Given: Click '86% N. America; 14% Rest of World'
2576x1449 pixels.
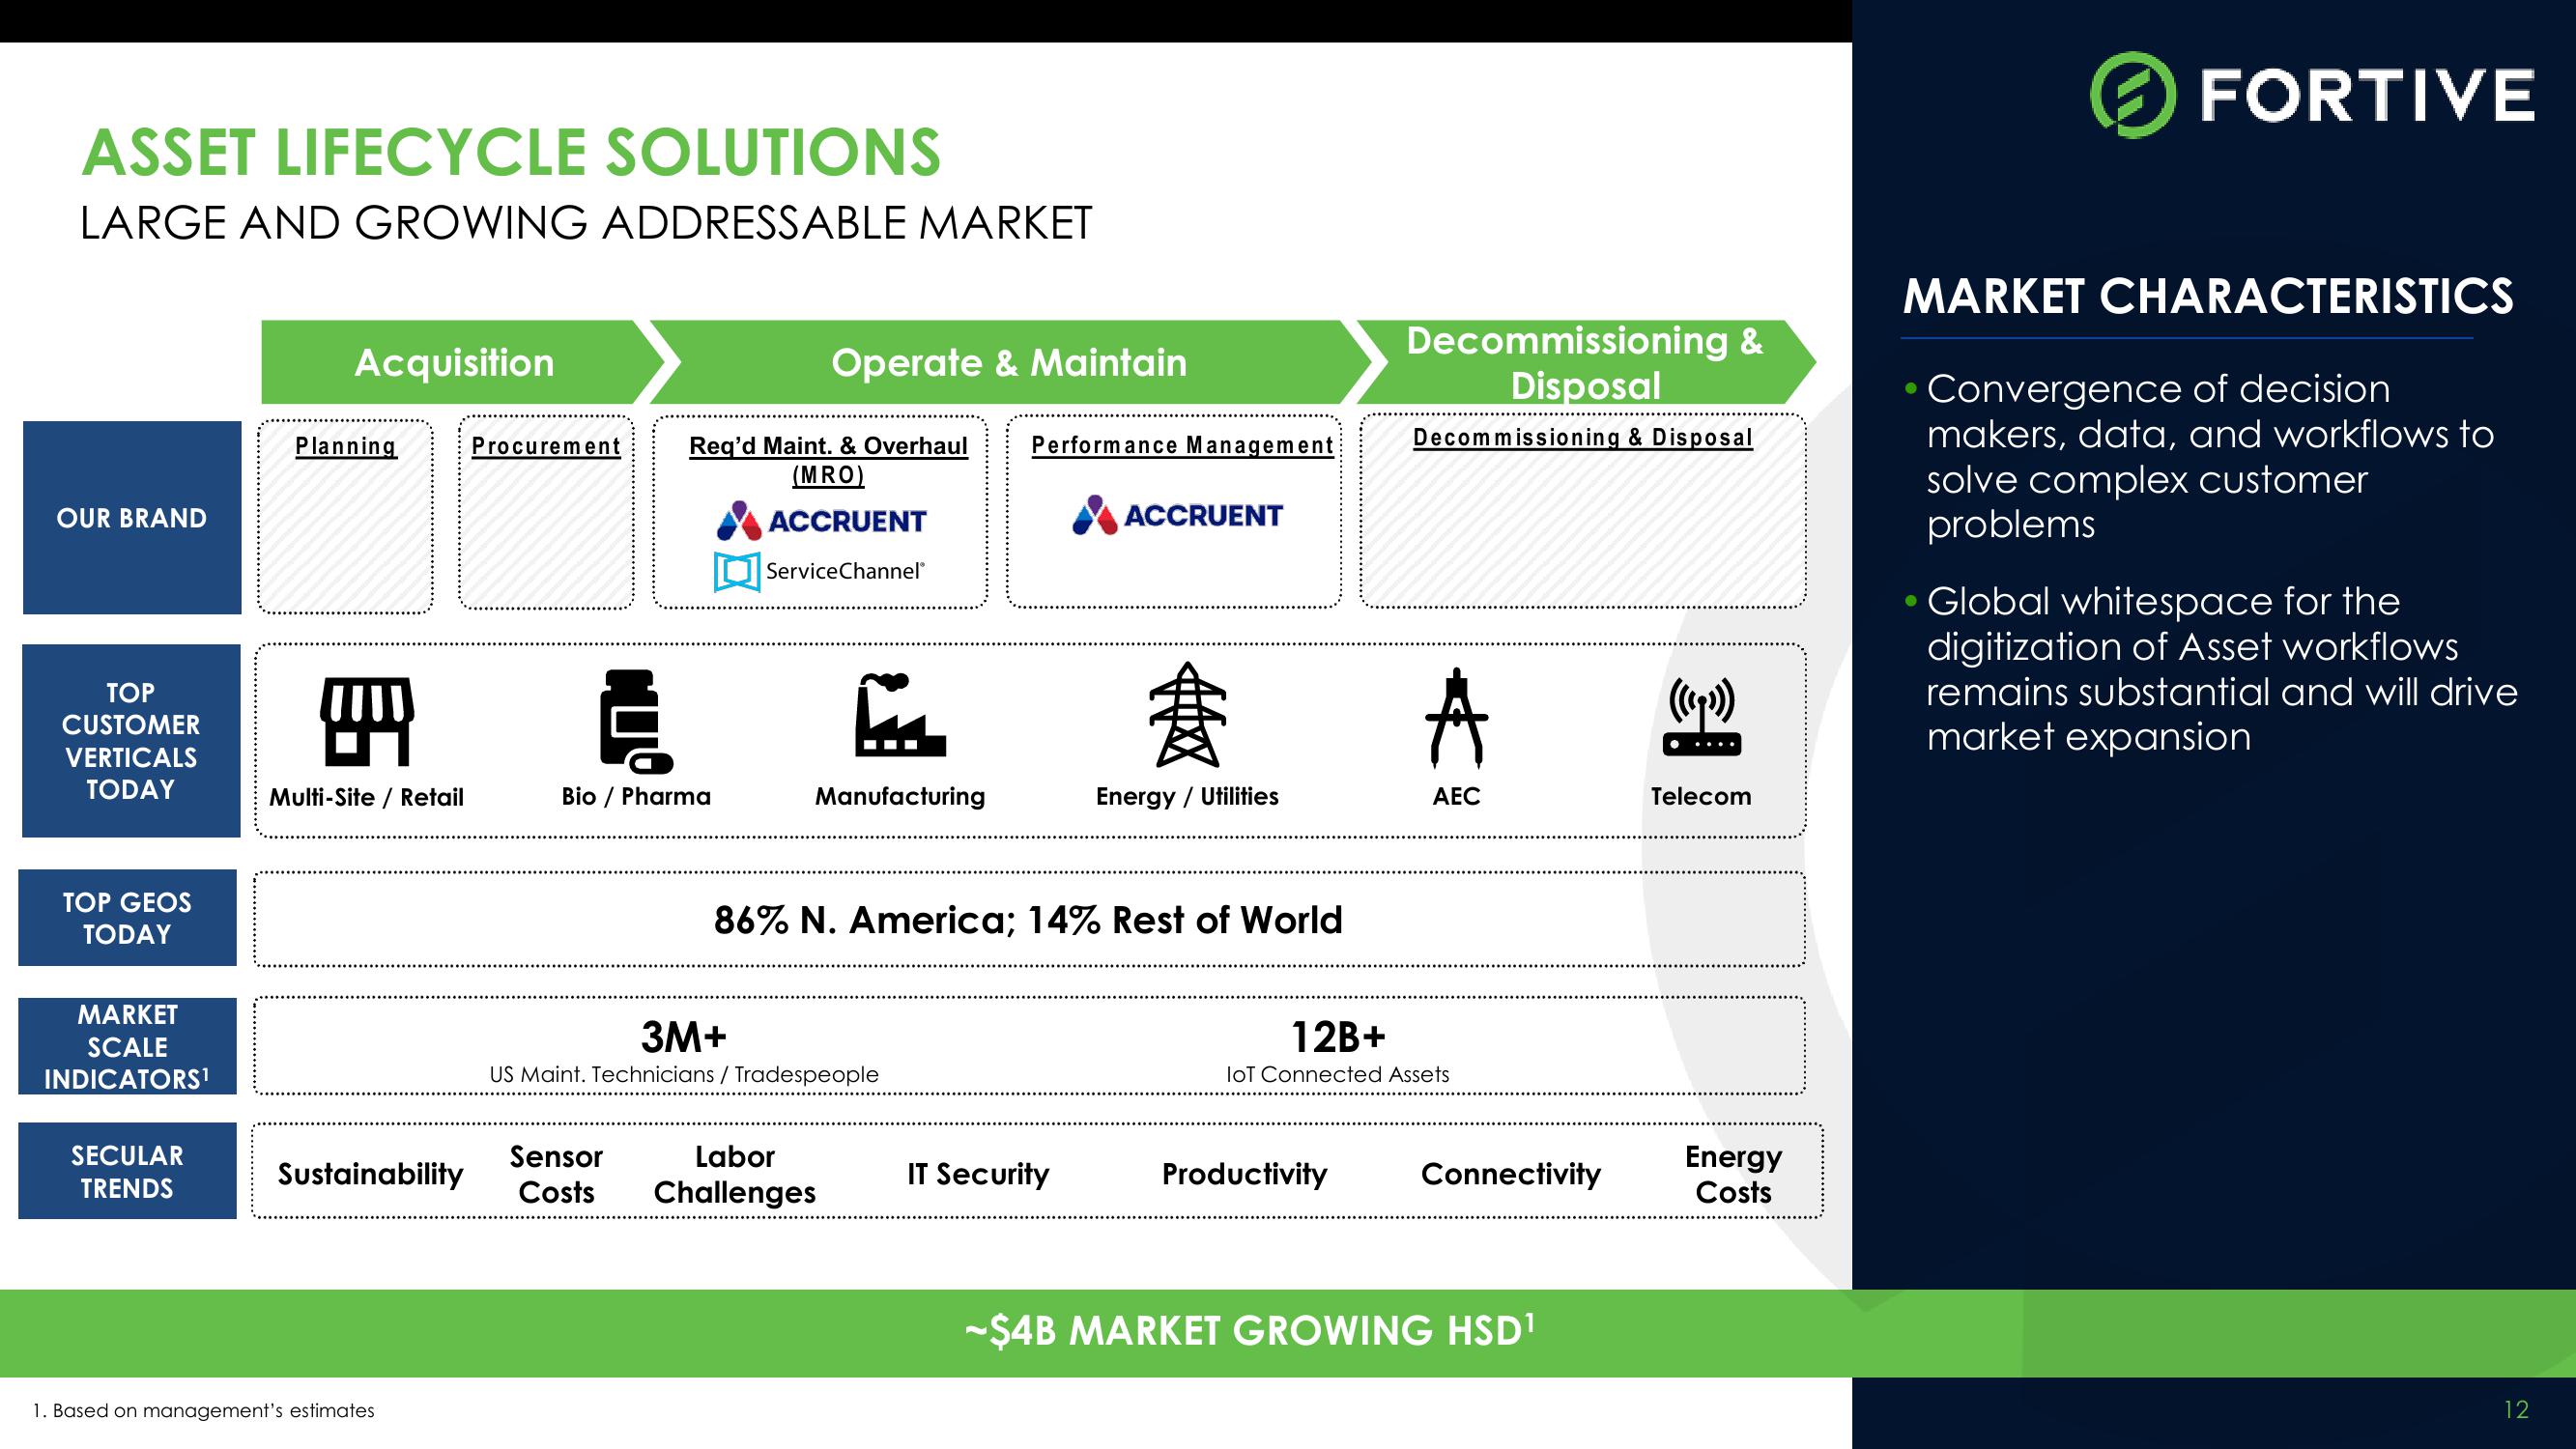Looking at the screenshot, I should (x=1028, y=920).
